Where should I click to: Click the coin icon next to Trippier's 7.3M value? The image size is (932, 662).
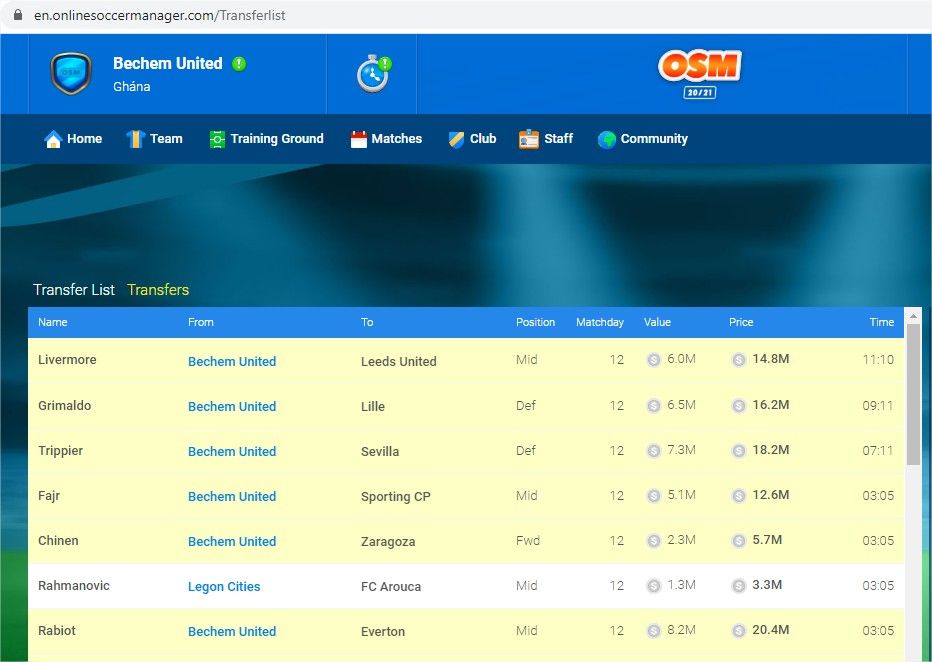[x=654, y=450]
